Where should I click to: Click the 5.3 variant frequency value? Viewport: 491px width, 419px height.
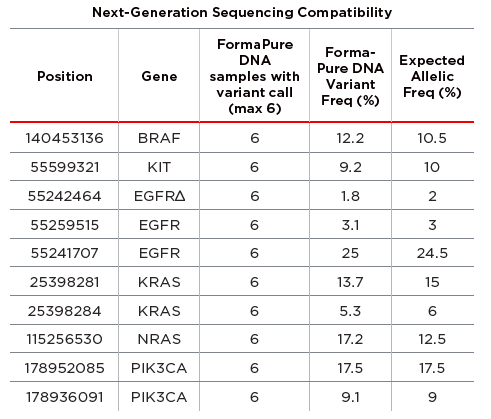[x=350, y=311]
